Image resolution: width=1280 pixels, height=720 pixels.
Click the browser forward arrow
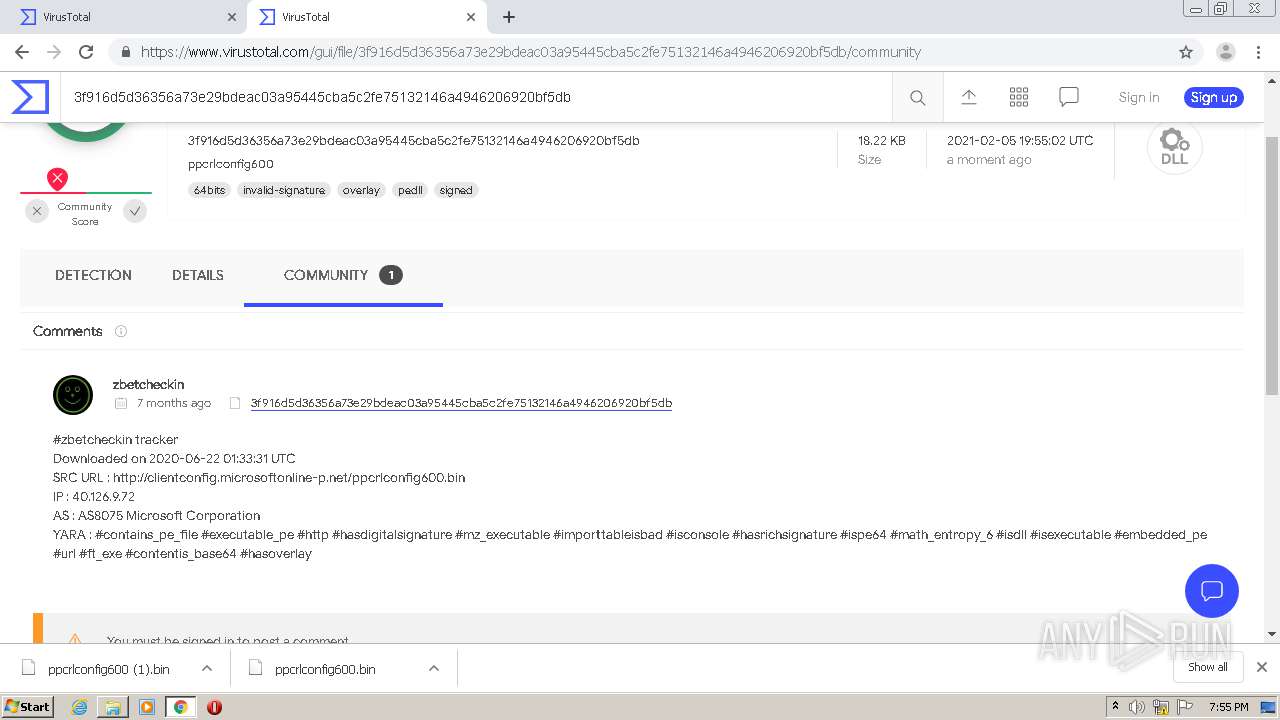[54, 52]
